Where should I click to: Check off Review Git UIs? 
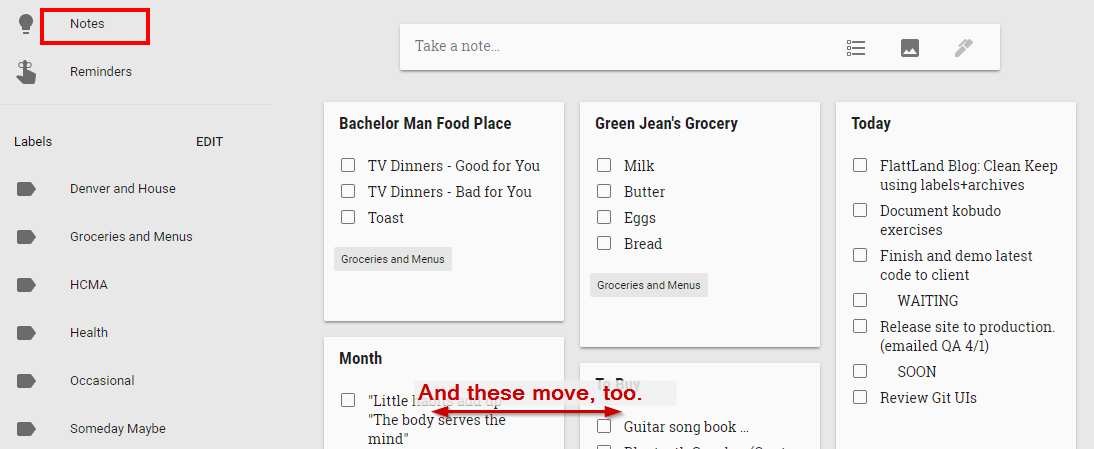(860, 397)
